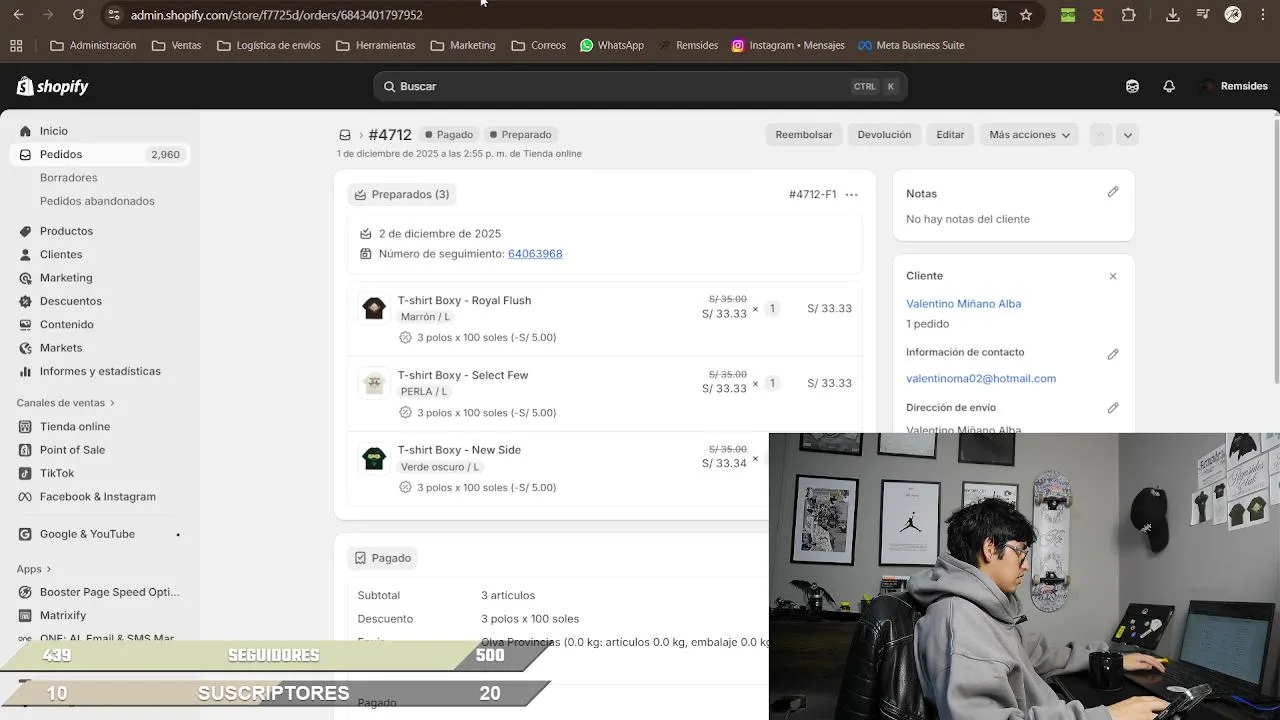This screenshot has height=720, width=1280.
Task: Click T-shirt Boxy - Royal Flush title
Action: click(x=464, y=301)
